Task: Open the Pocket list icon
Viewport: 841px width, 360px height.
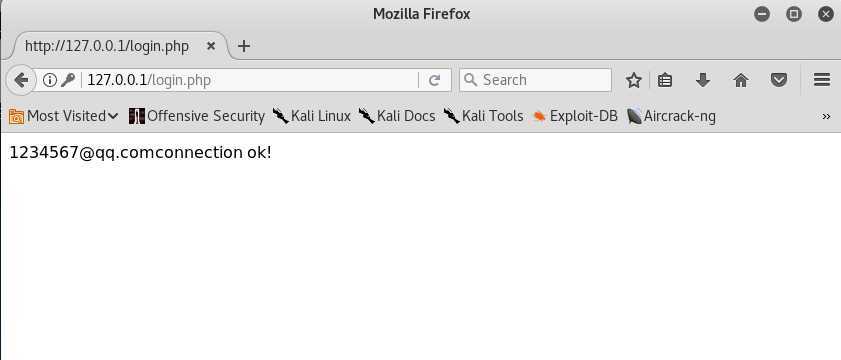Action: (x=779, y=80)
